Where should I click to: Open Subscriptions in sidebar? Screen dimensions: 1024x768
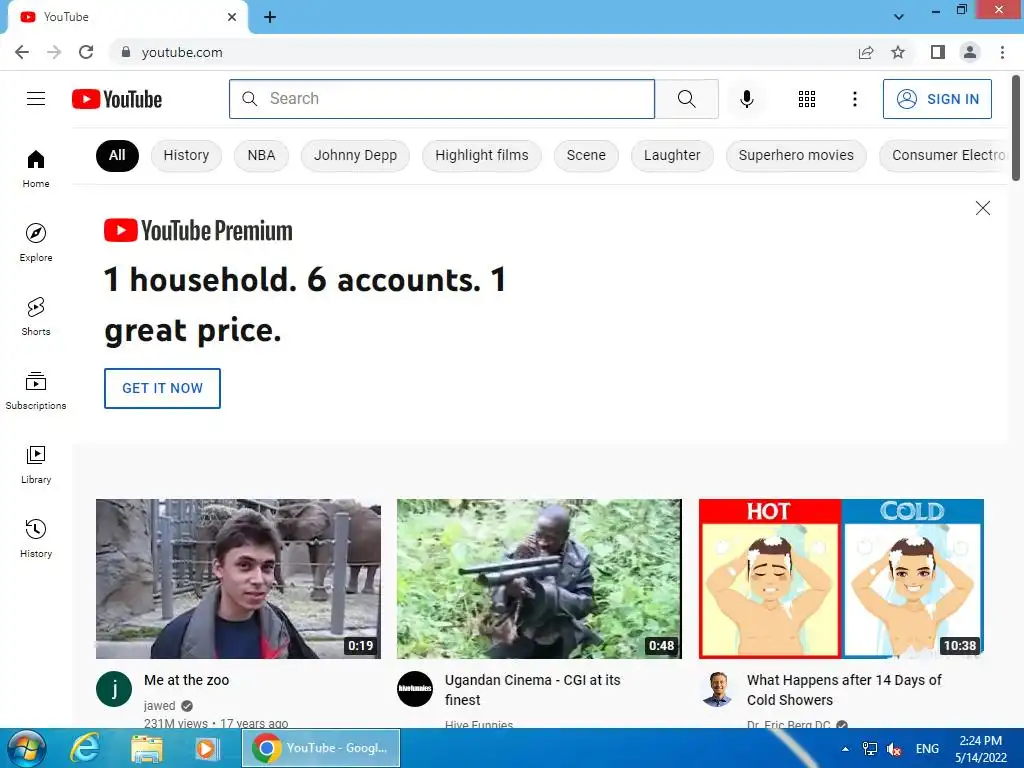[36, 391]
